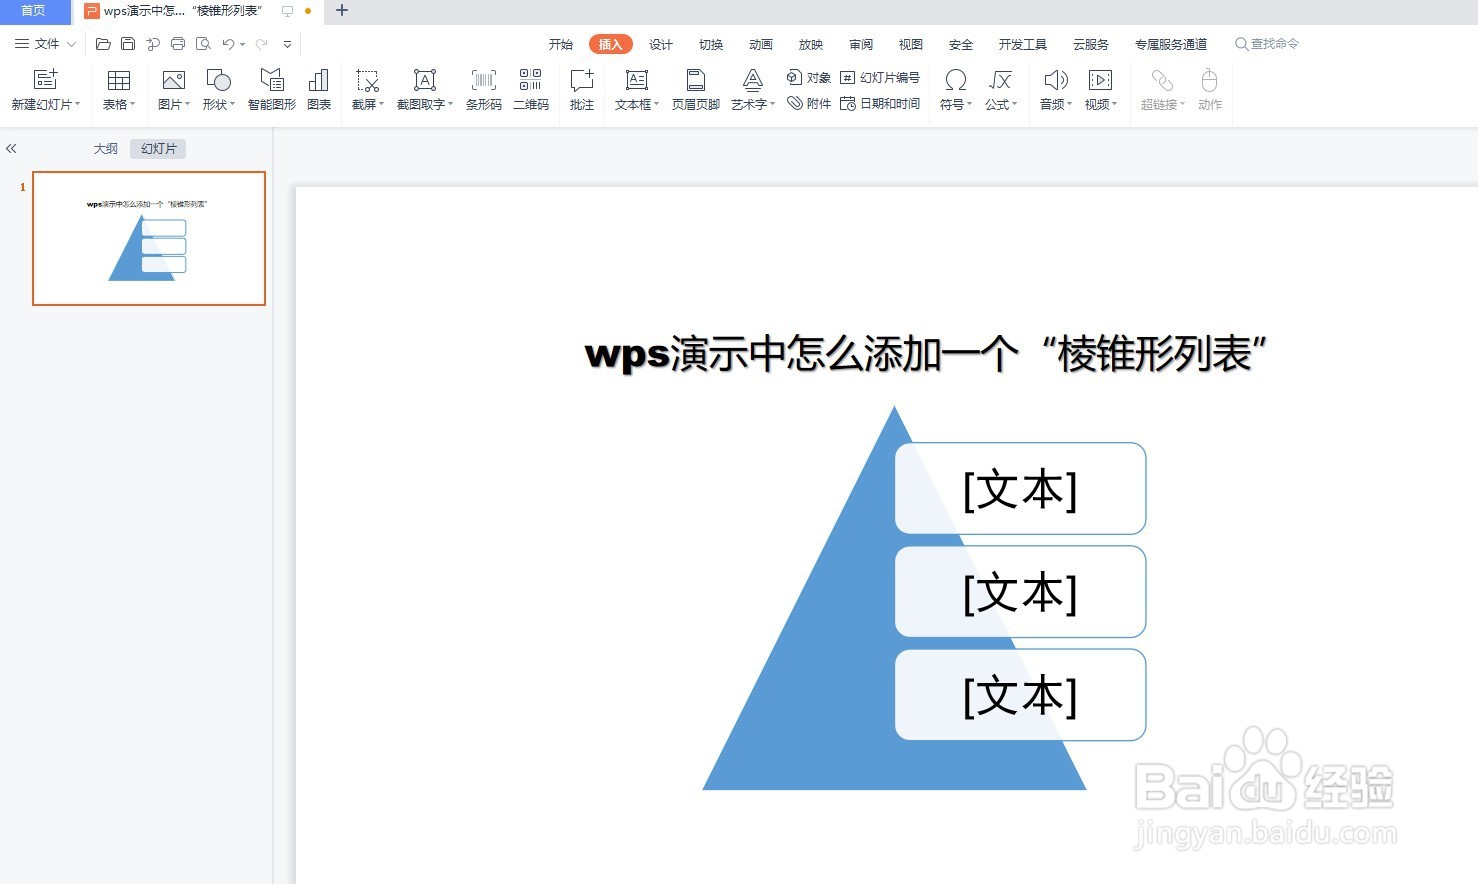Image resolution: width=1478 pixels, height=884 pixels.
Task: Click the 查找命令 search box
Action: (1267, 44)
